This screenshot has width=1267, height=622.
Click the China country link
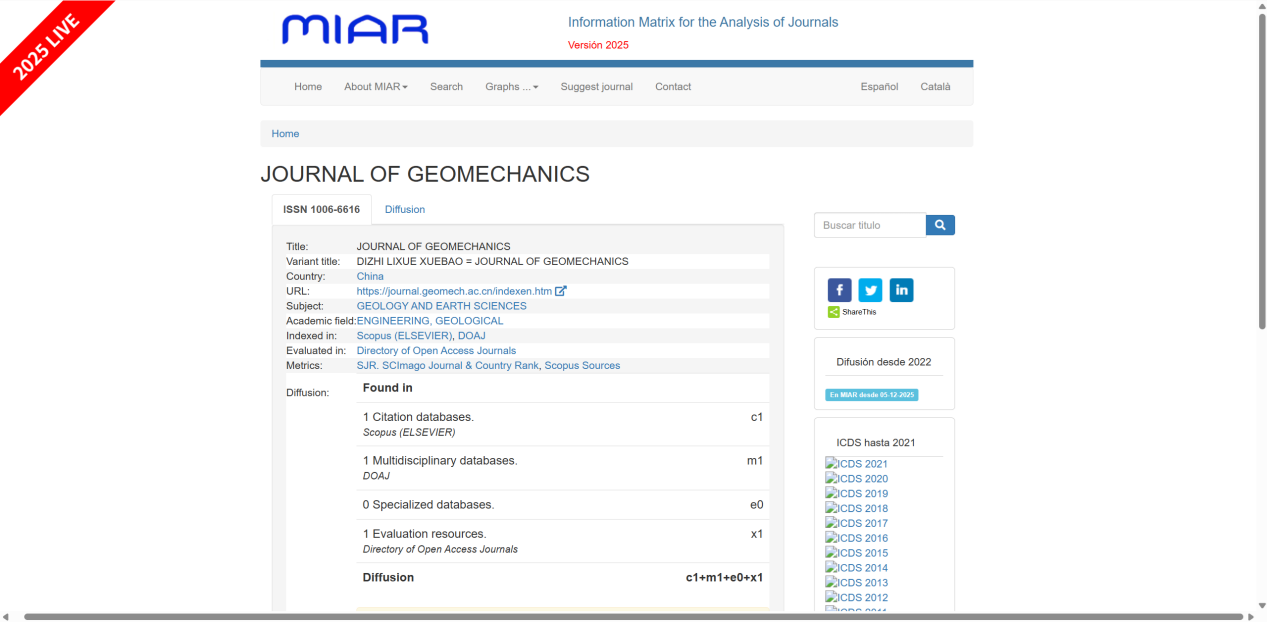click(370, 276)
